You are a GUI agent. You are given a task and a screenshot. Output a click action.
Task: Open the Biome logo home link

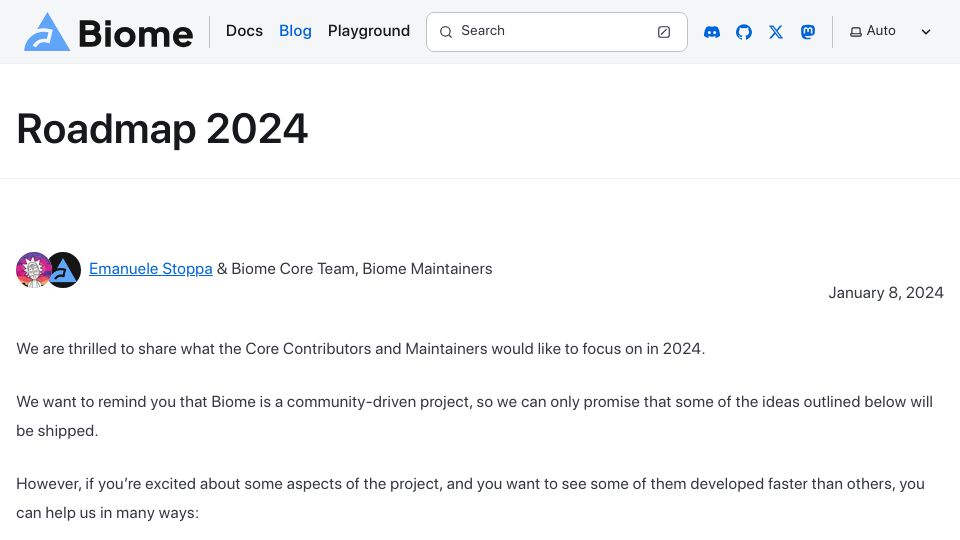(x=108, y=32)
